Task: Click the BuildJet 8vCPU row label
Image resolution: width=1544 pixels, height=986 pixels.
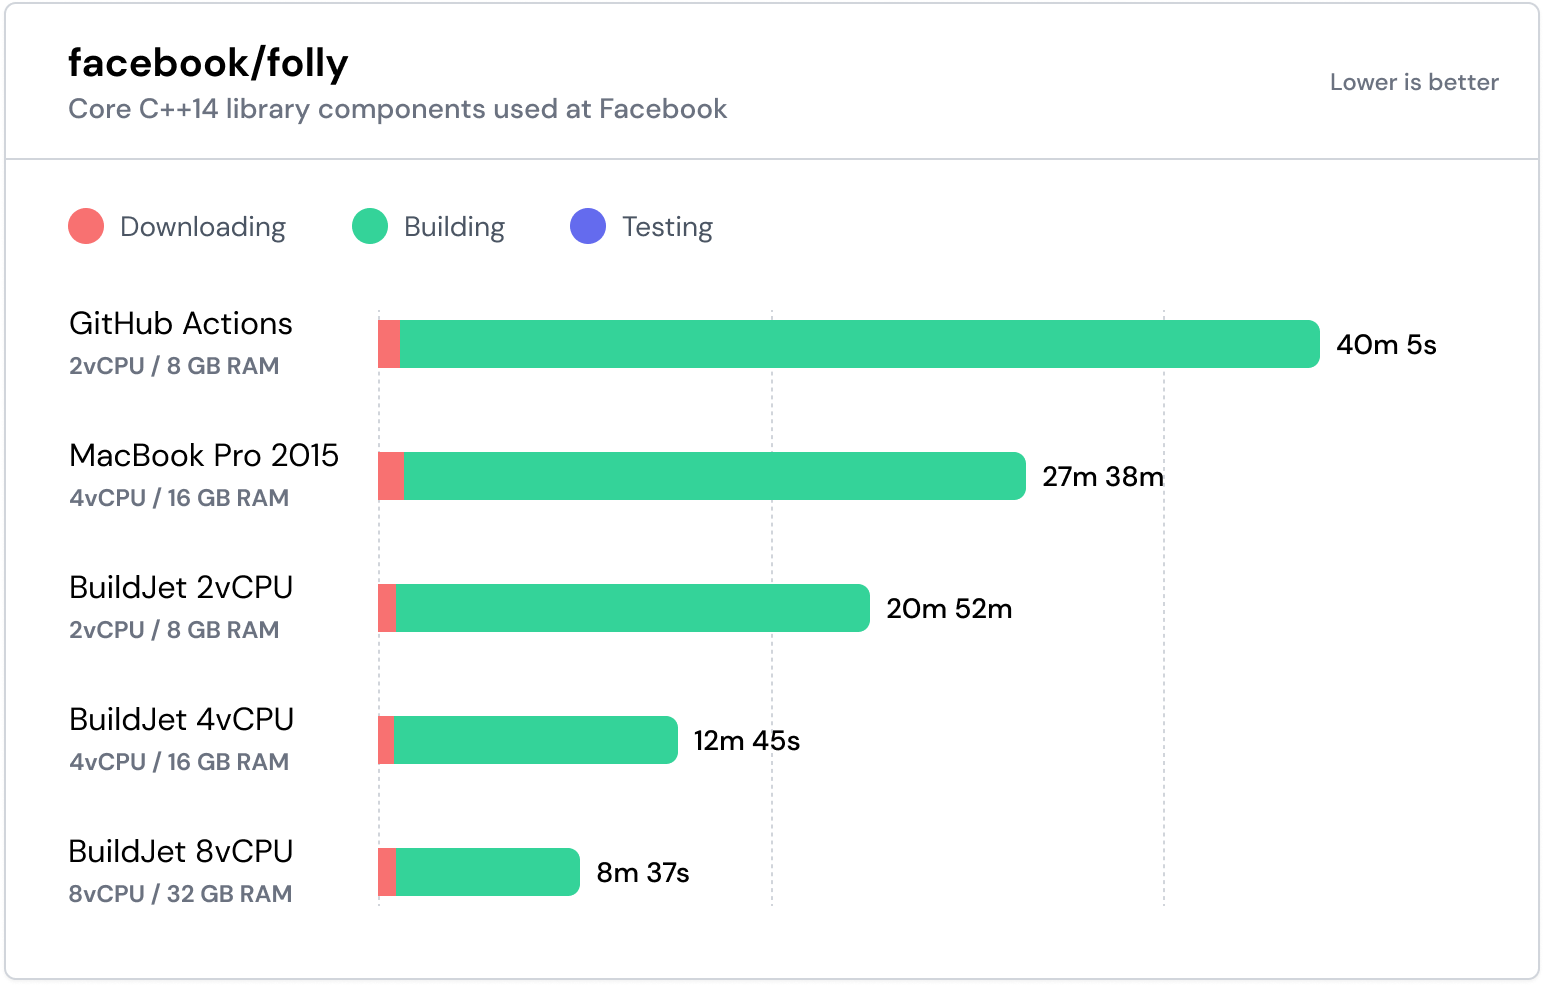Action: click(181, 852)
